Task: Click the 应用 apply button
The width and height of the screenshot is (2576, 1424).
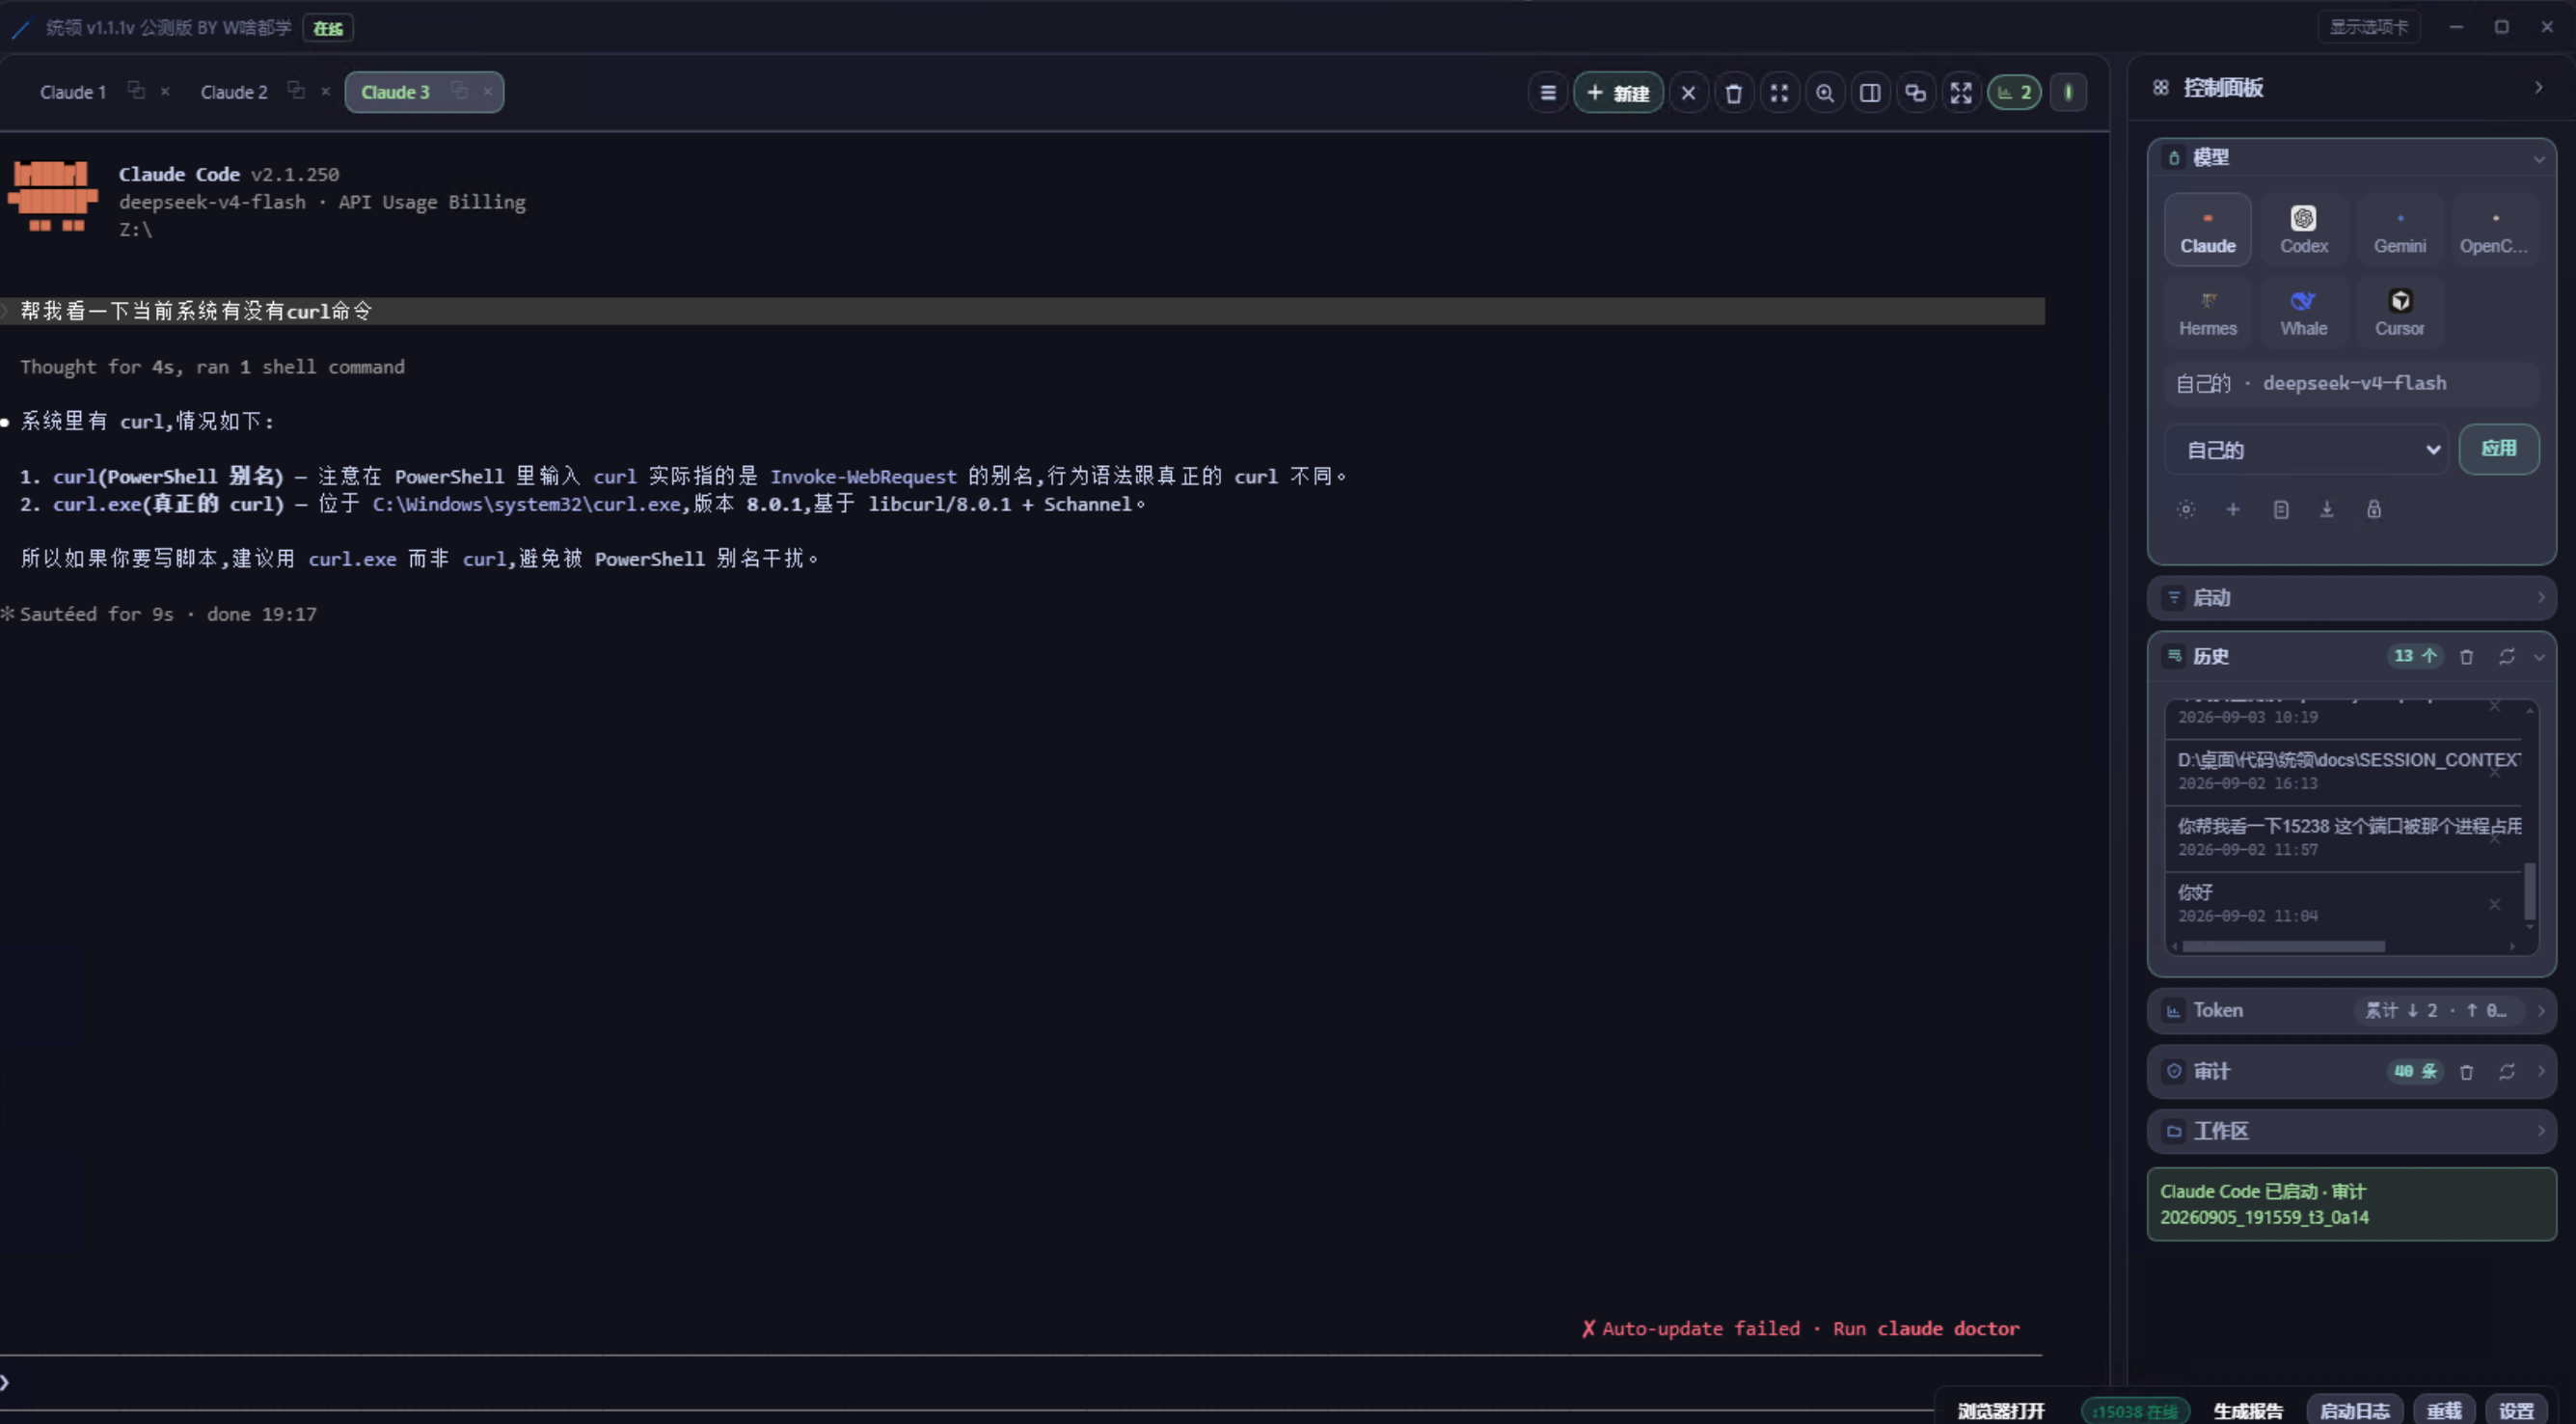Action: [x=2498, y=449]
